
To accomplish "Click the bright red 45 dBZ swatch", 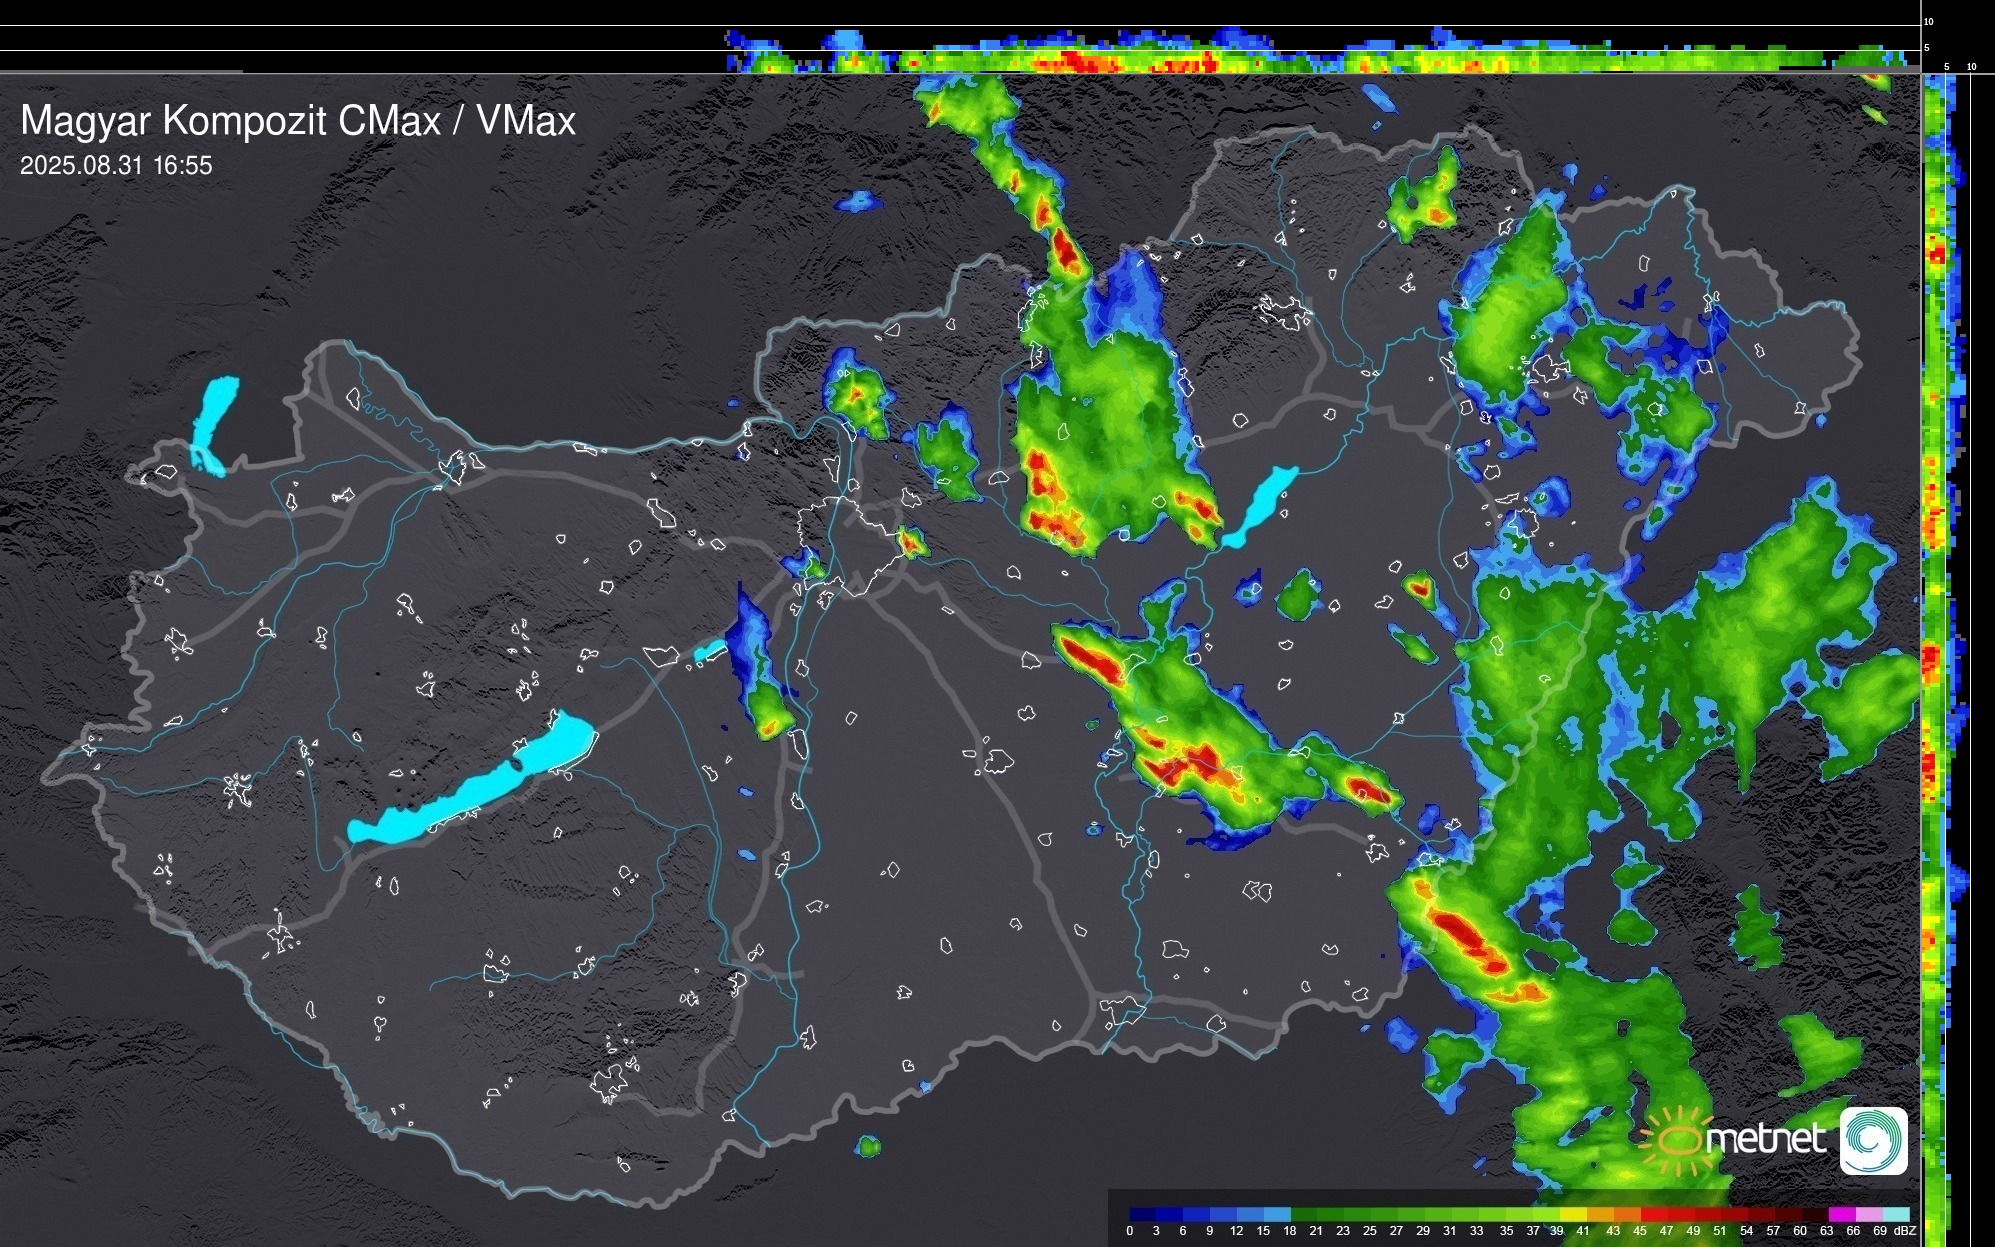I will pos(1654,1214).
